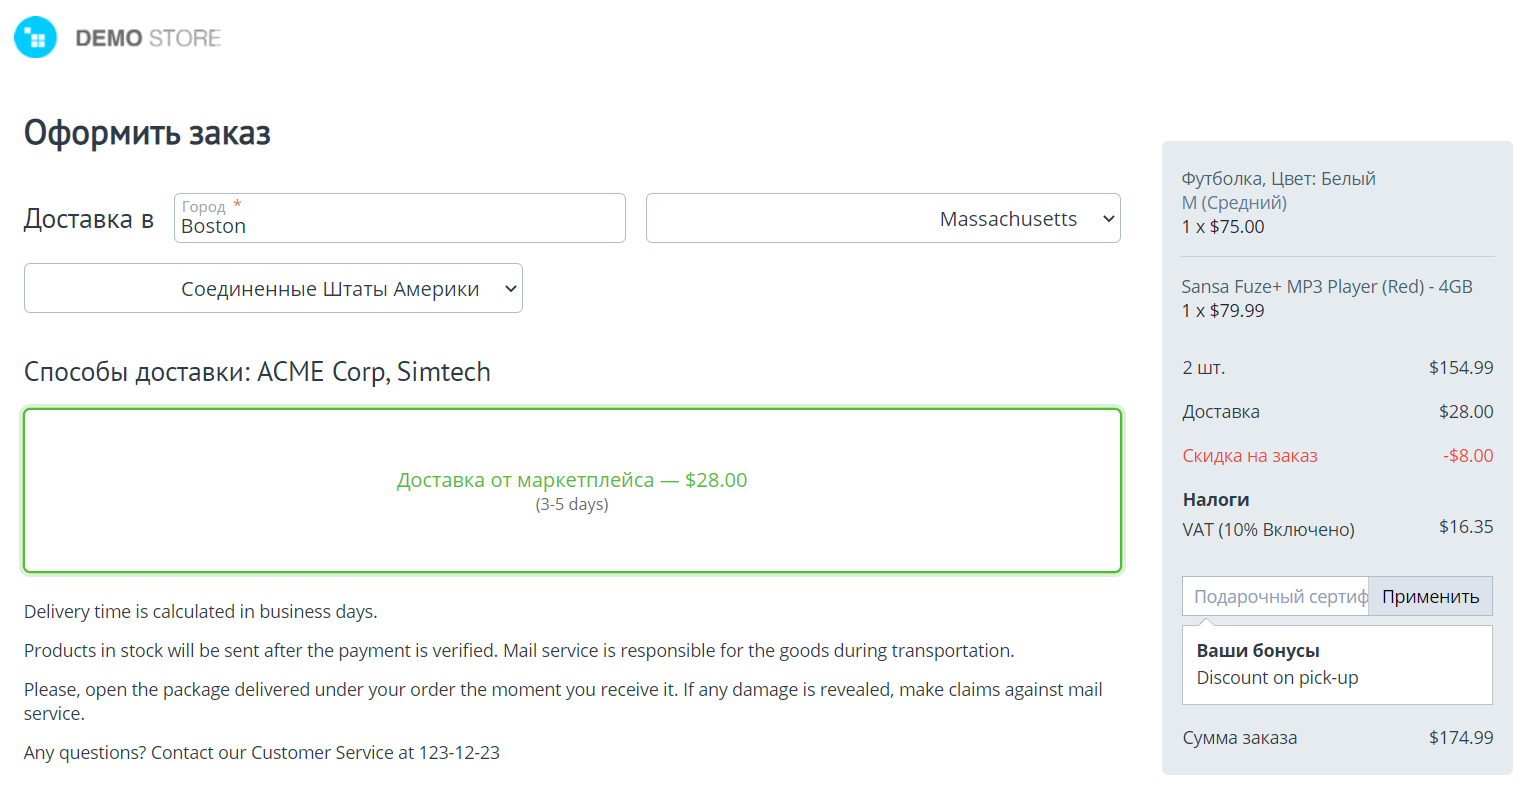Viewport: 1535px width, 794px height.
Task: Focus the city field containing Boston
Action: click(x=399, y=226)
